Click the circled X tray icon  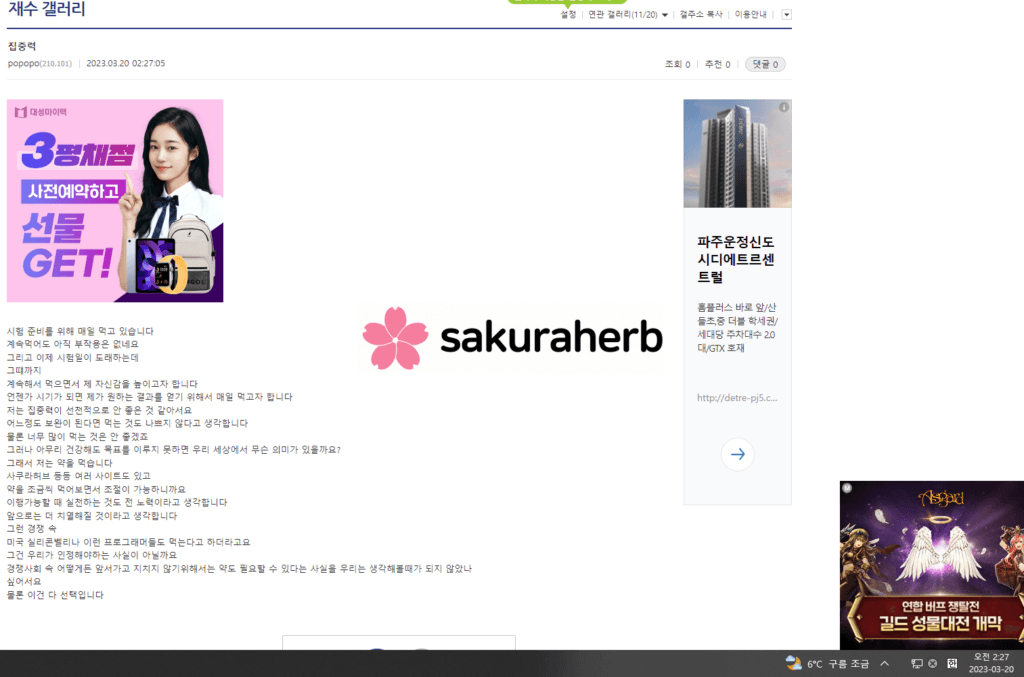(933, 663)
